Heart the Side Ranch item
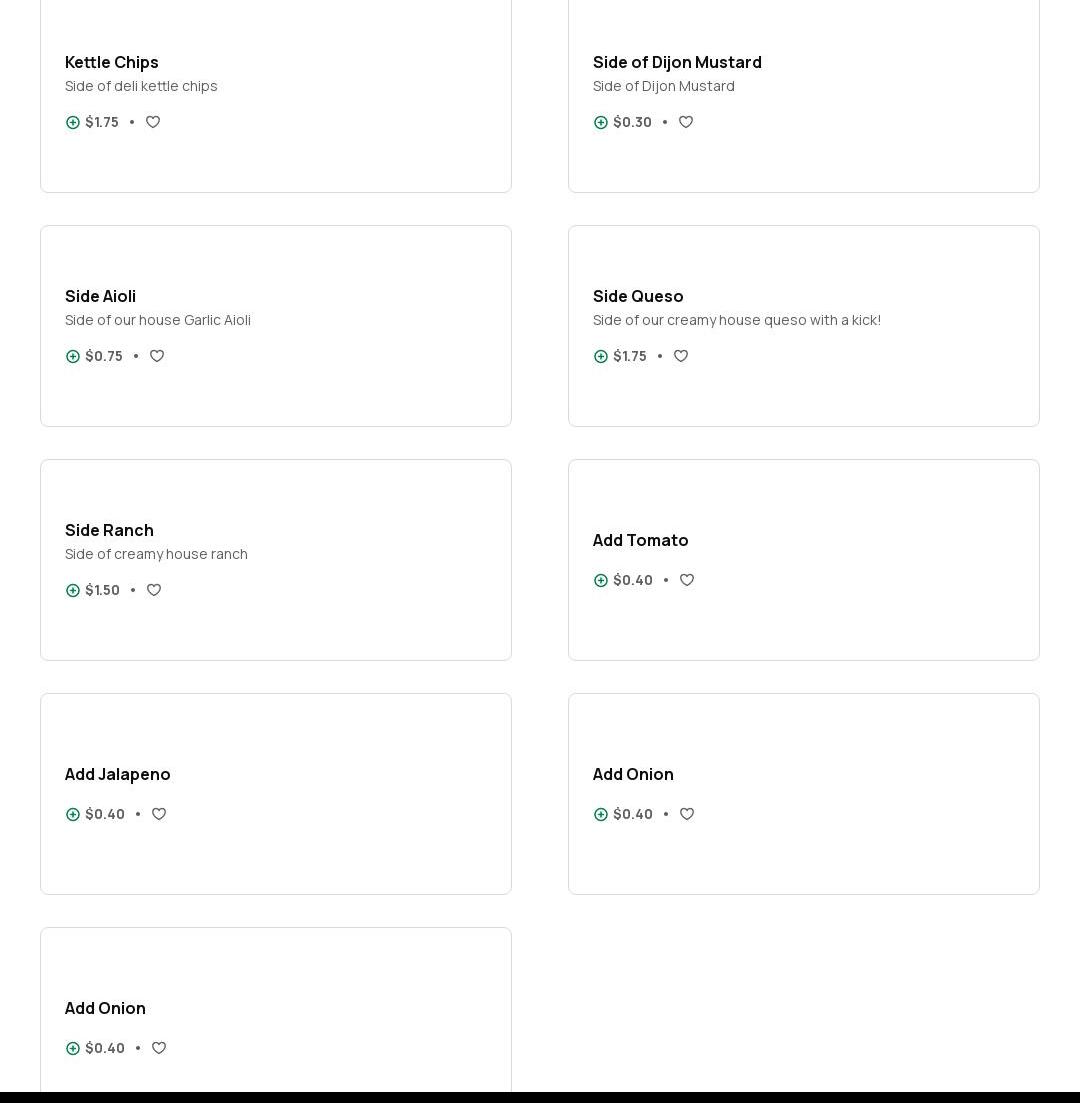This screenshot has height=1103, width=1080. (154, 590)
